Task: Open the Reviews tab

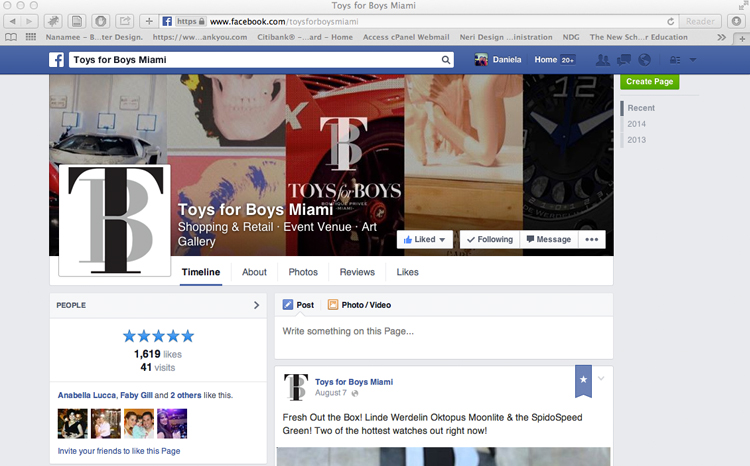Action: pos(357,272)
